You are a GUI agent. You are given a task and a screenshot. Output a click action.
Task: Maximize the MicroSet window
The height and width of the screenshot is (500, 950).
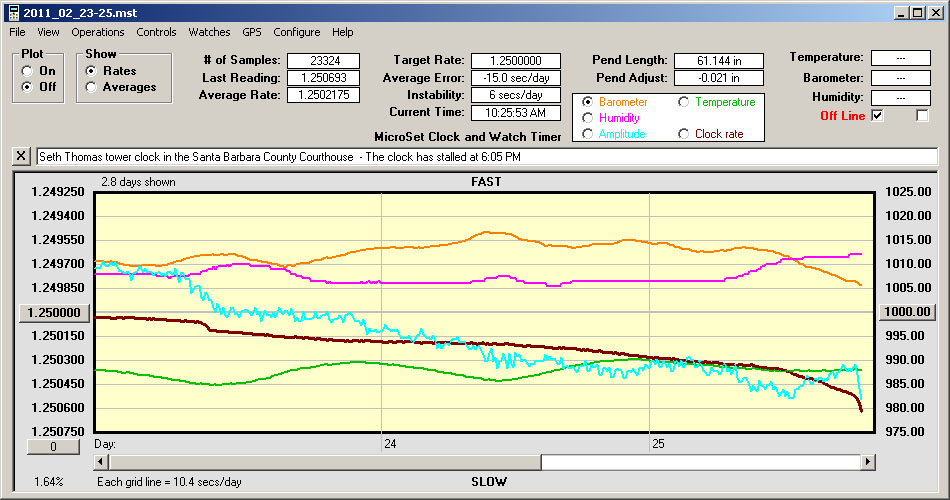pyautogui.click(x=918, y=13)
